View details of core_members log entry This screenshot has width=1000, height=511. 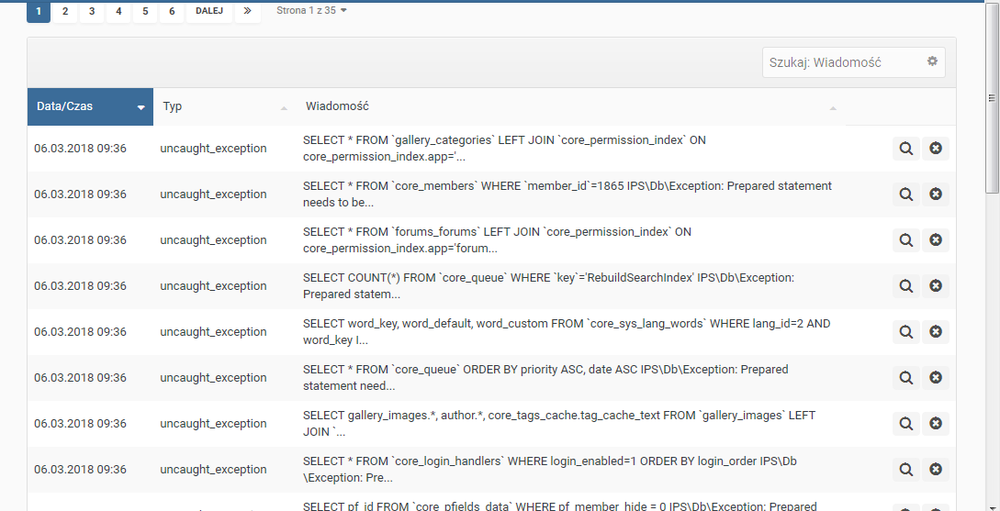point(906,194)
